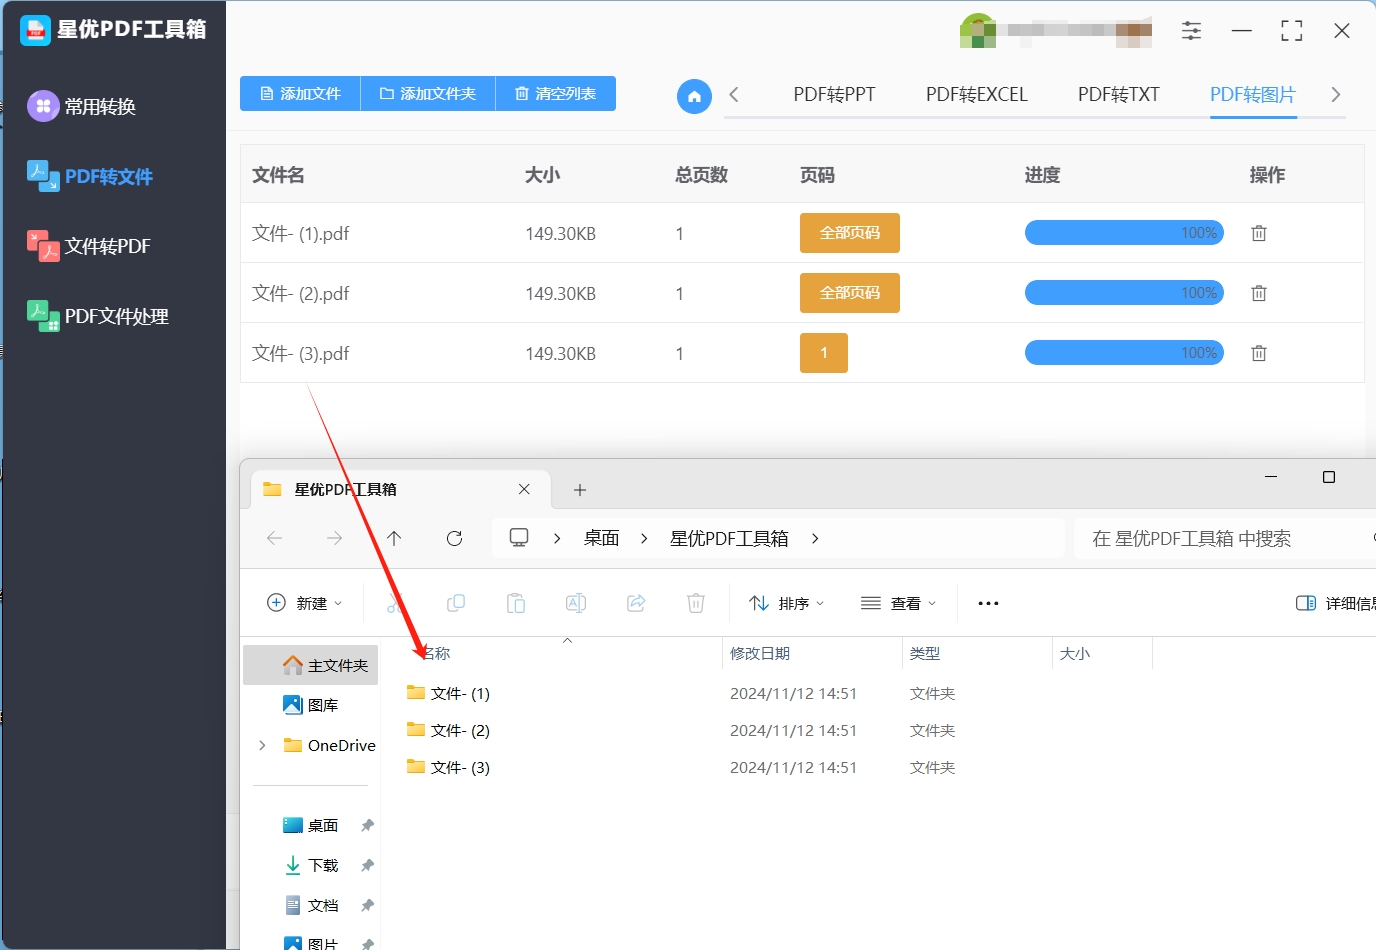Add a new Explorer tab

pos(580,490)
